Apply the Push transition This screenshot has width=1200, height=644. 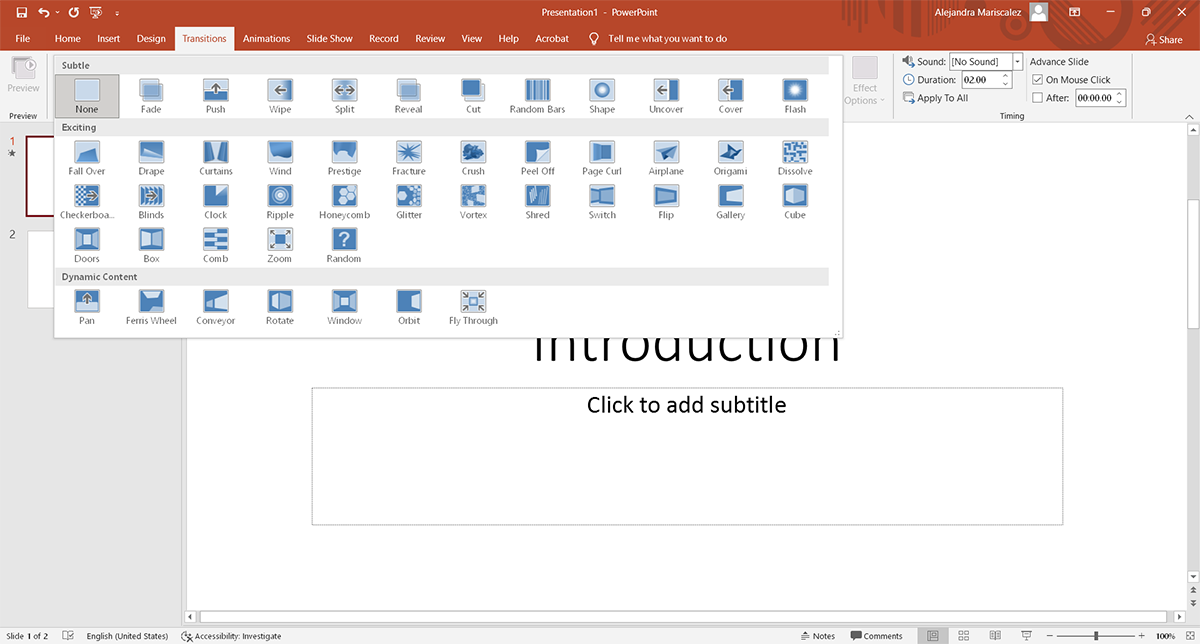(215, 92)
